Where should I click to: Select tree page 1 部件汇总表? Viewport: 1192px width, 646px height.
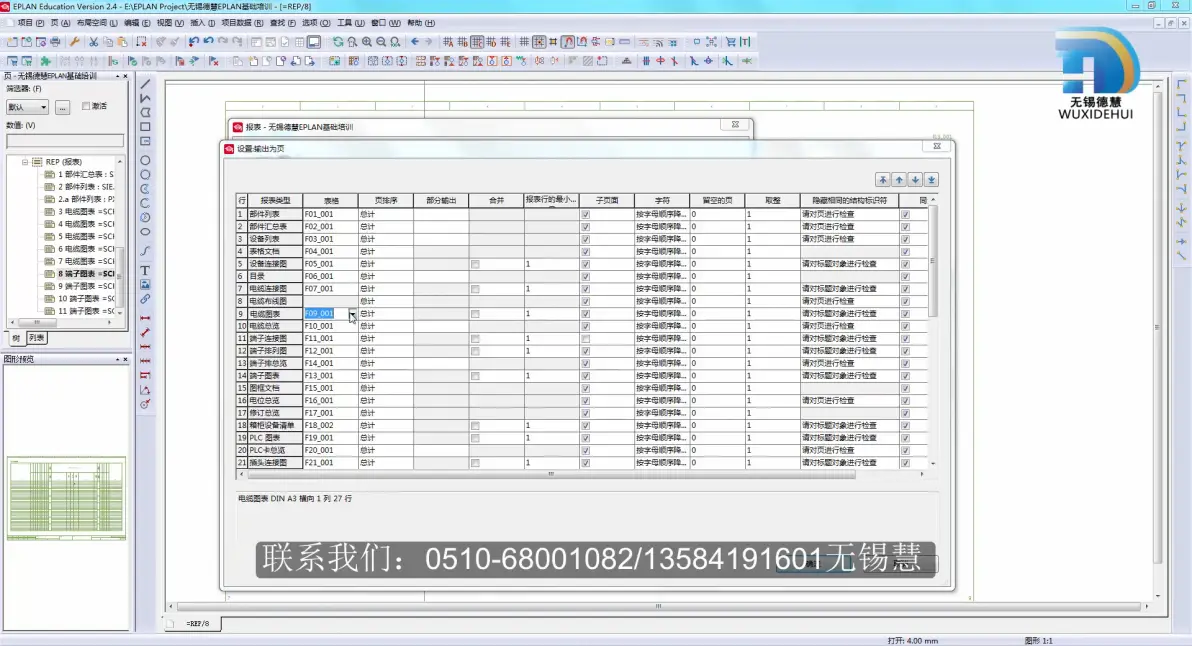[86, 174]
